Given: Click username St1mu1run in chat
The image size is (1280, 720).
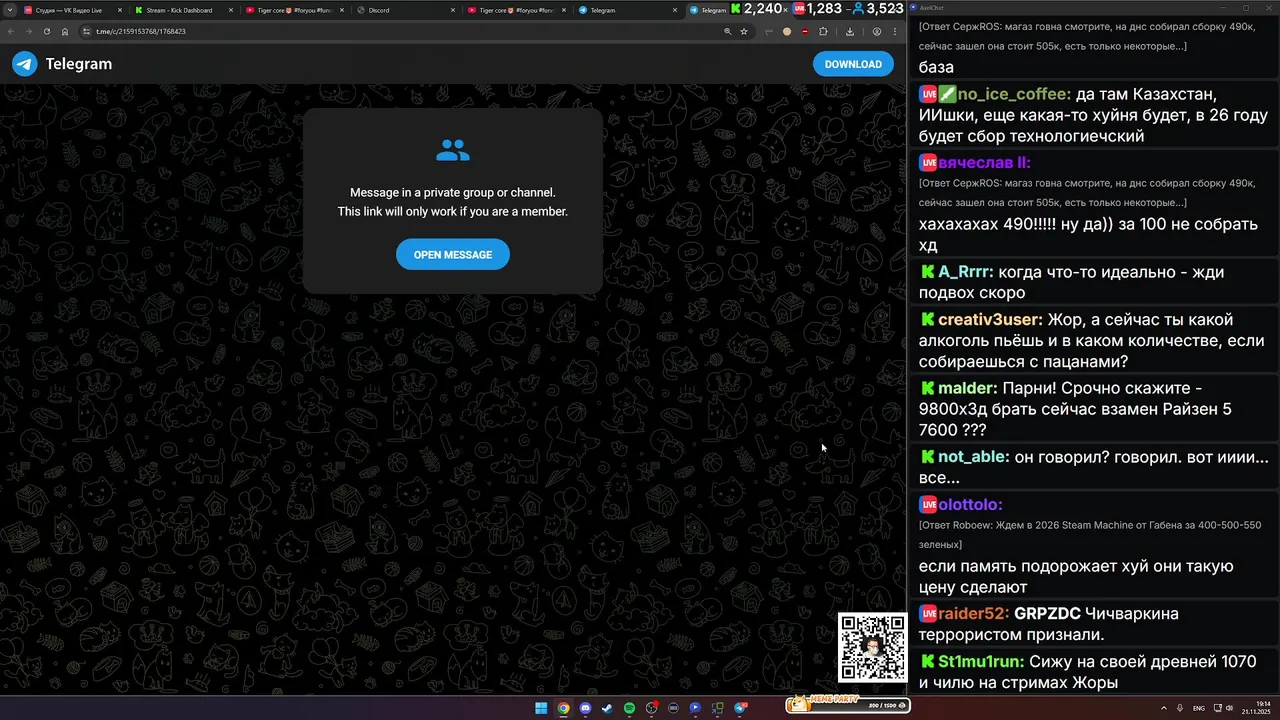Looking at the screenshot, I should (981, 661).
